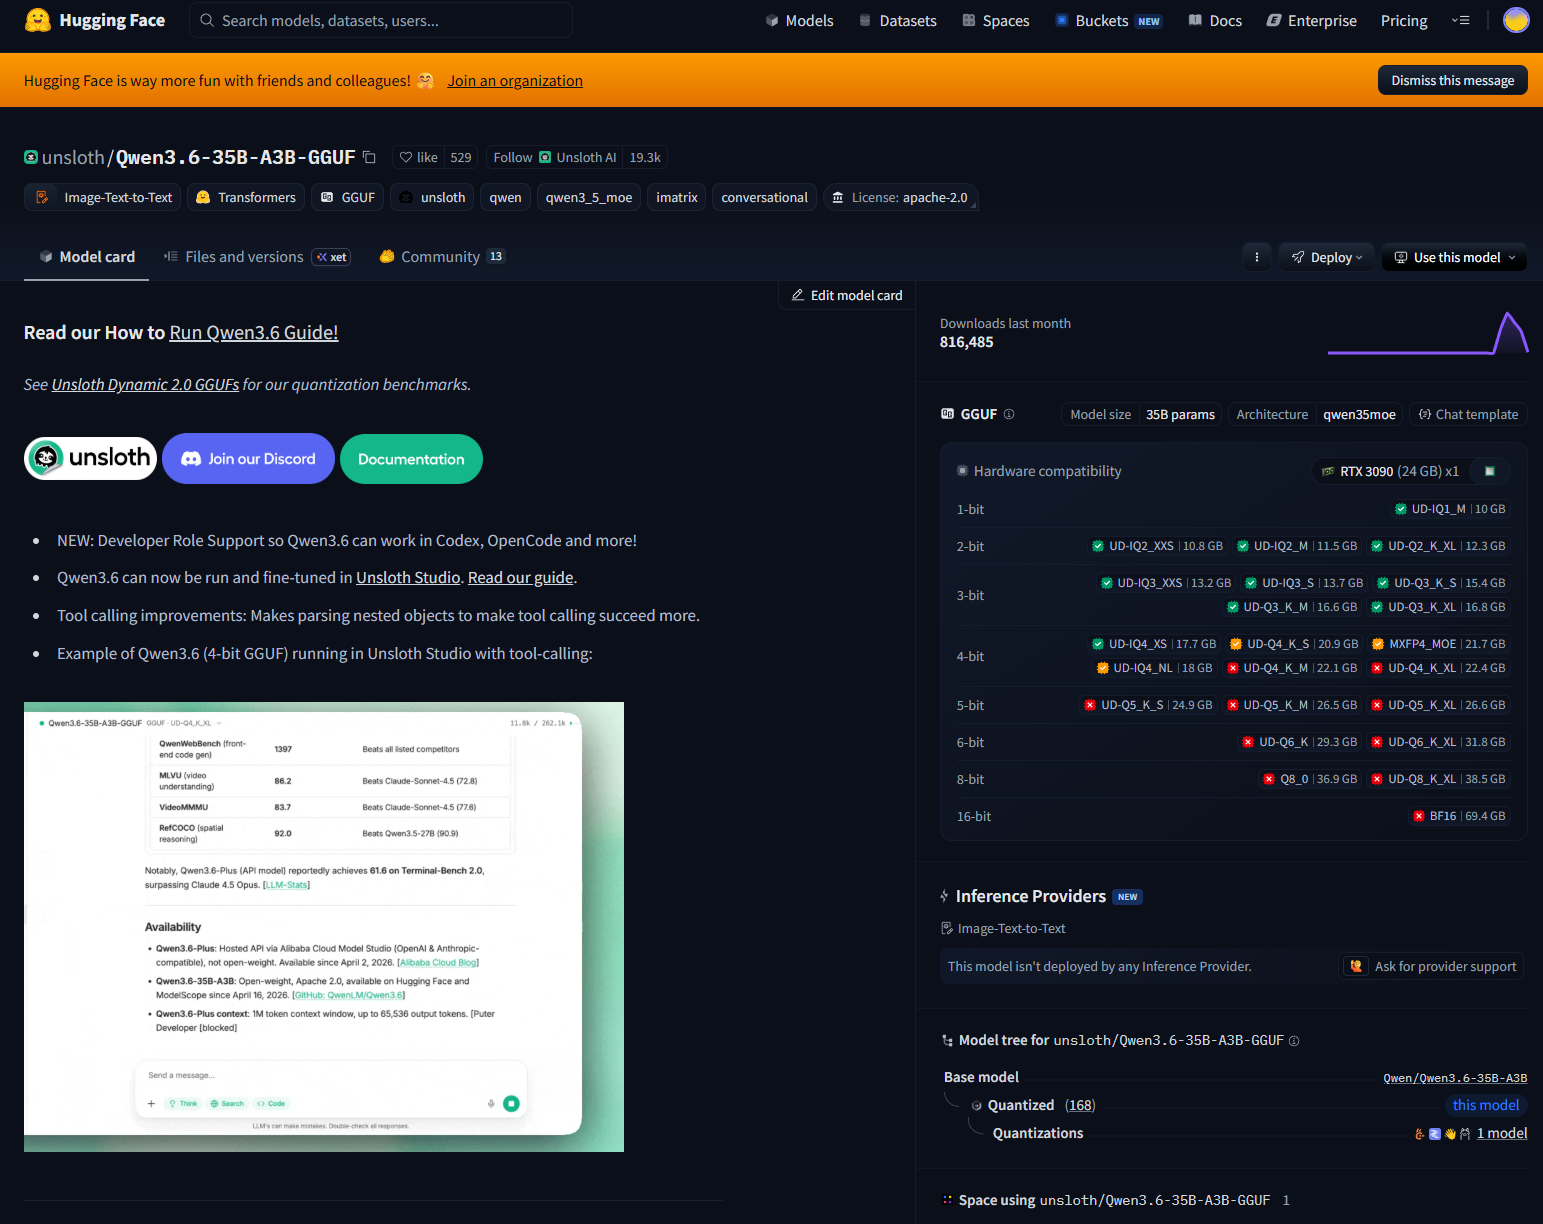Click the downloads trend chart

(x=1428, y=333)
